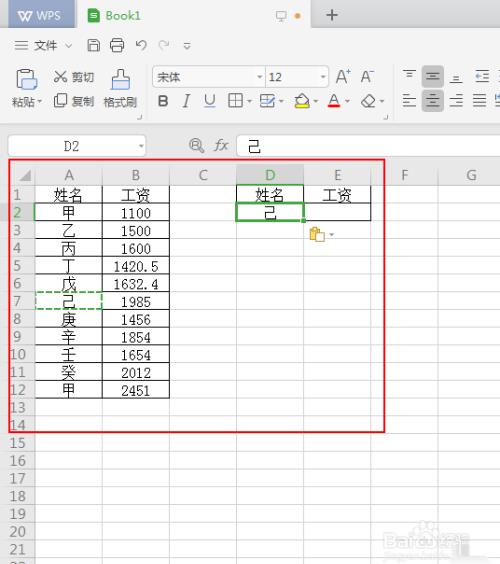Toggle Italic formatting
Viewport: 500px width, 564px height.
tap(186, 101)
